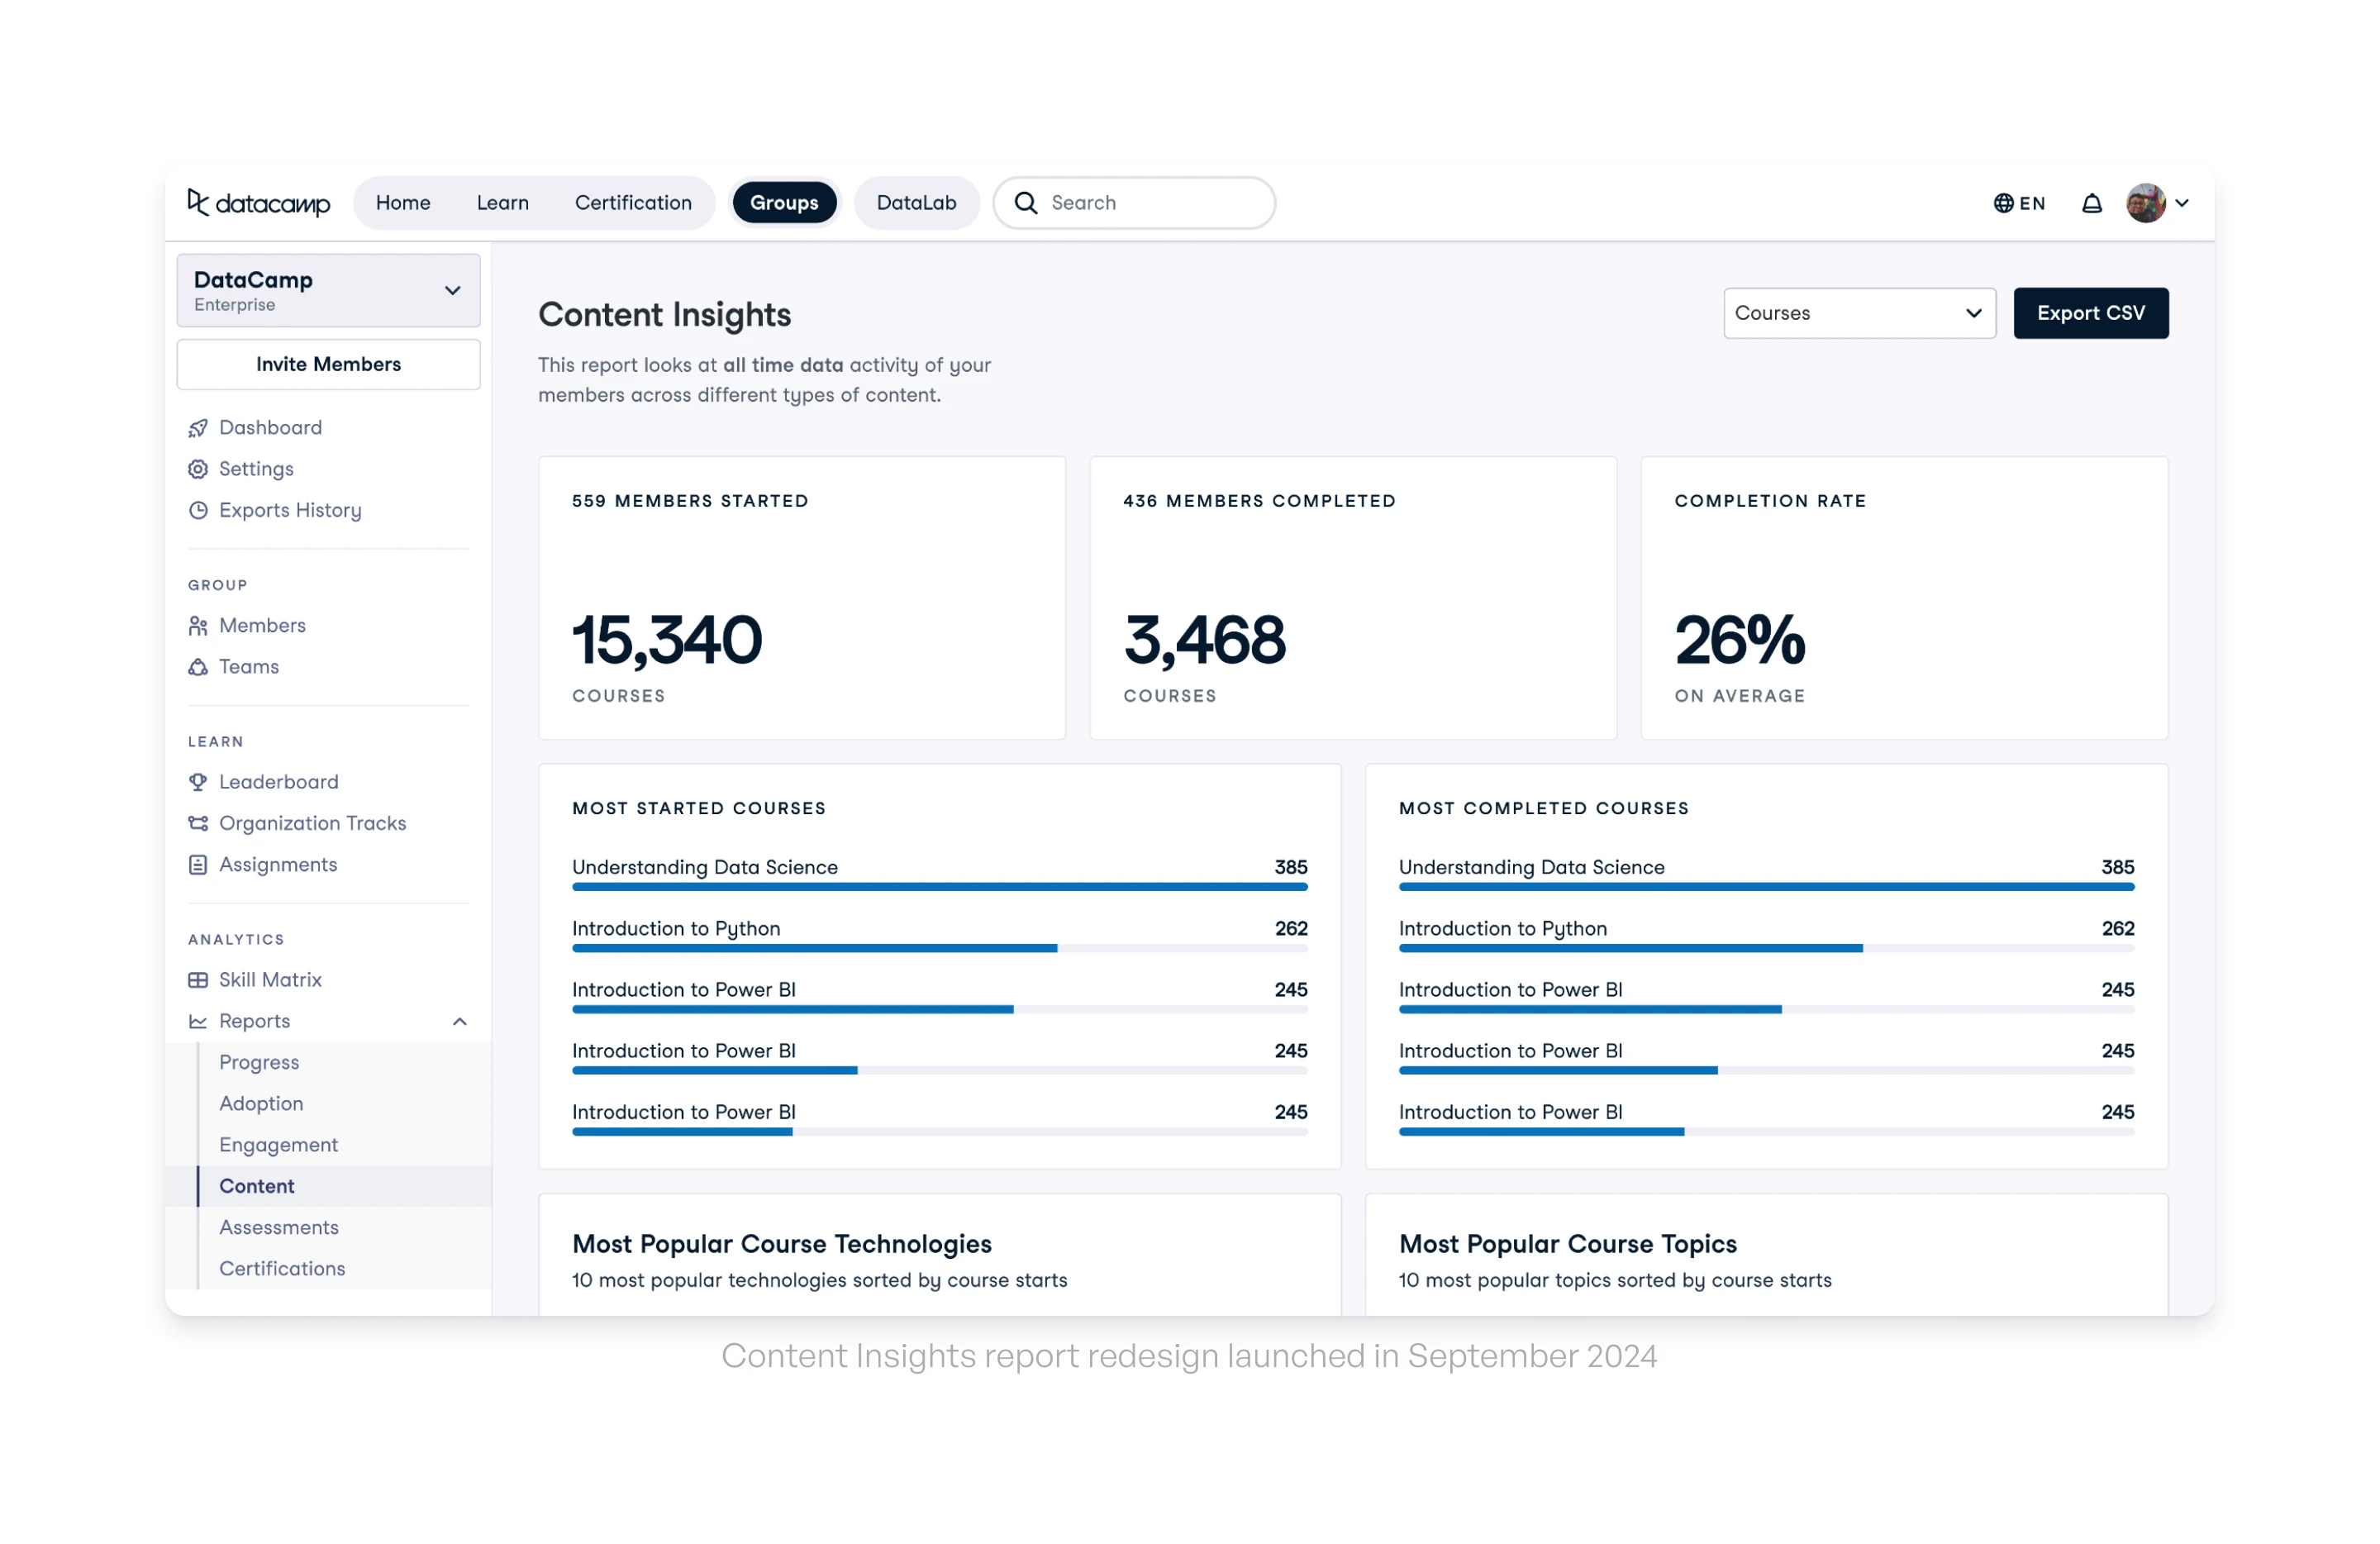Viewport: 2380px width, 1544px height.
Task: Open the Certification nav item
Action: (x=633, y=203)
